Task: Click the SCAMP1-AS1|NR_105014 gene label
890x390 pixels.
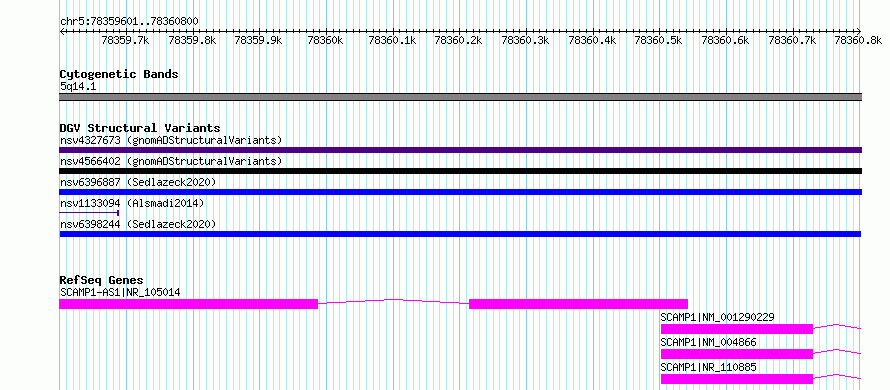Action: [x=120, y=292]
